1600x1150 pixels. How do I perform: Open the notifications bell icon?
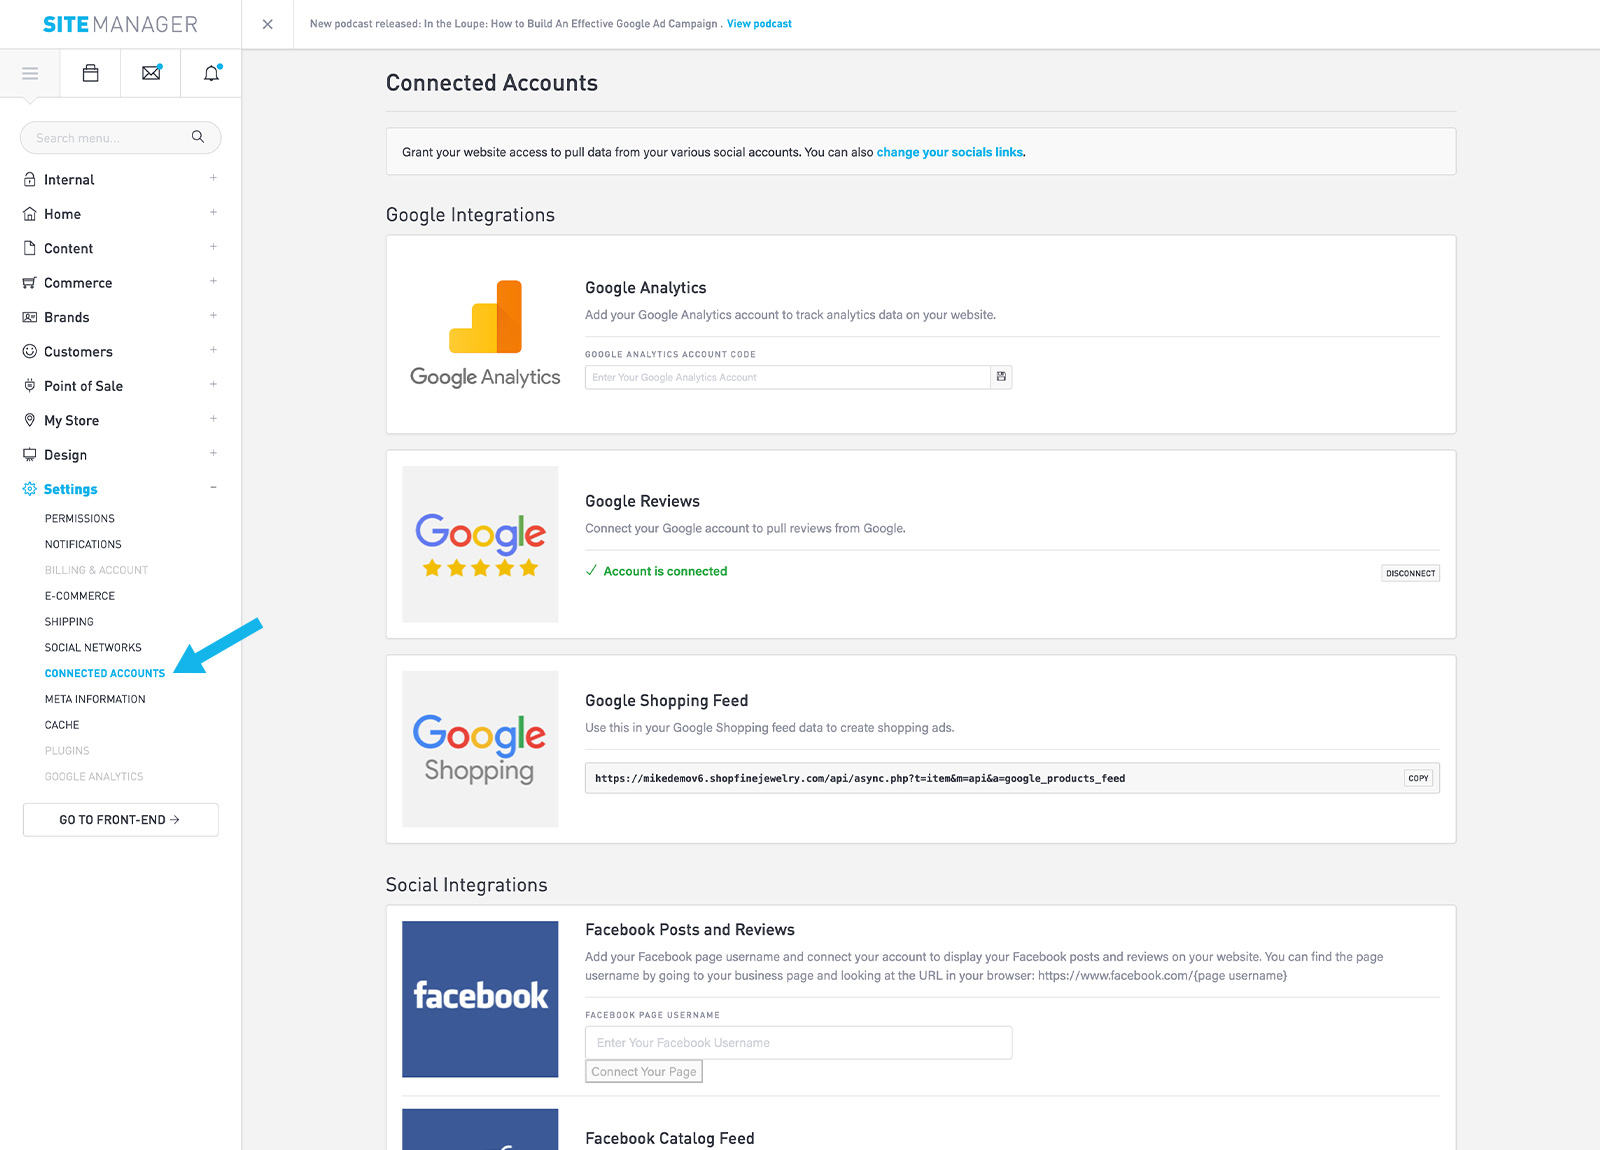pyautogui.click(x=211, y=74)
